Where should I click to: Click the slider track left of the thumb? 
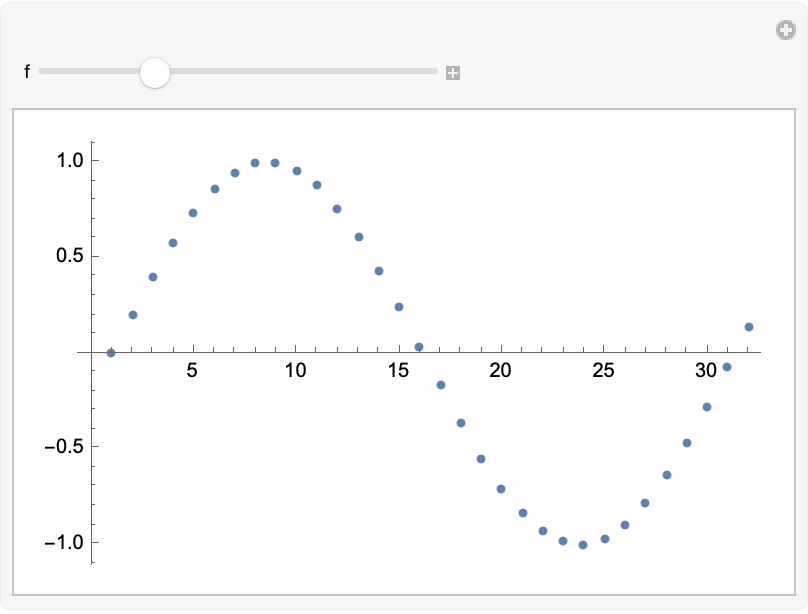tap(90, 72)
